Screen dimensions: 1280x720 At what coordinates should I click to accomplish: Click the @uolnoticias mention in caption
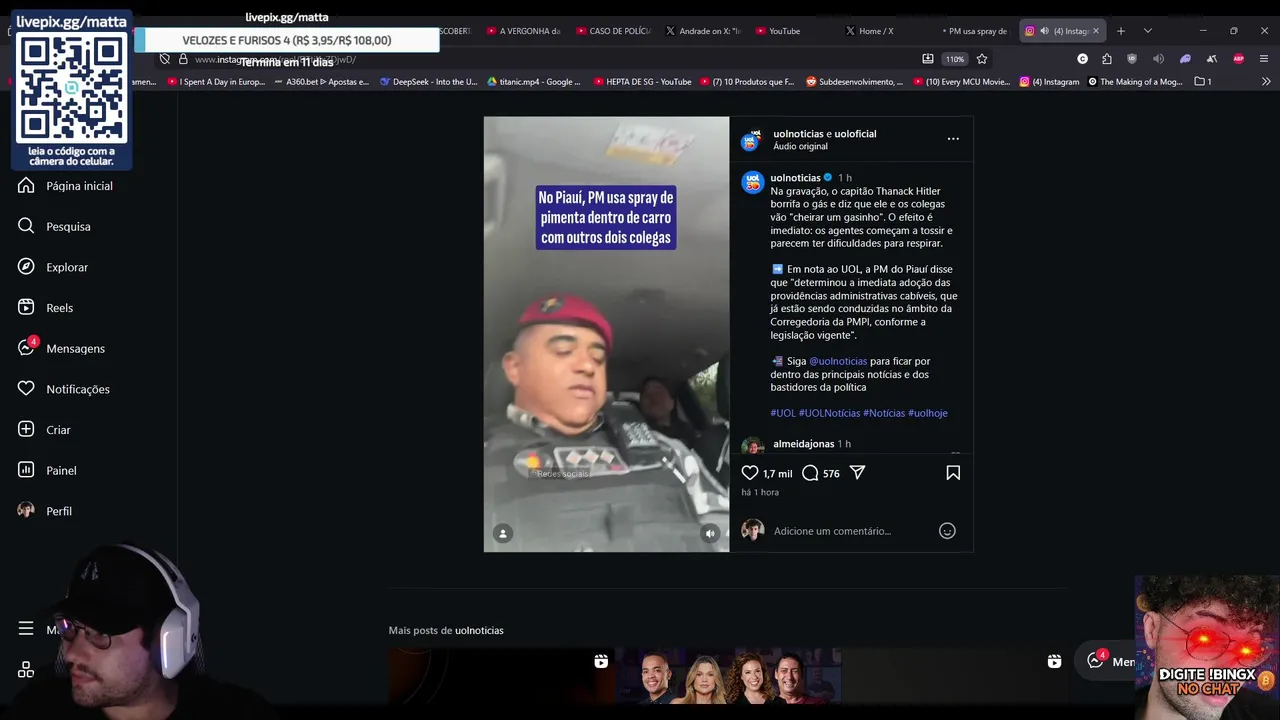click(838, 361)
